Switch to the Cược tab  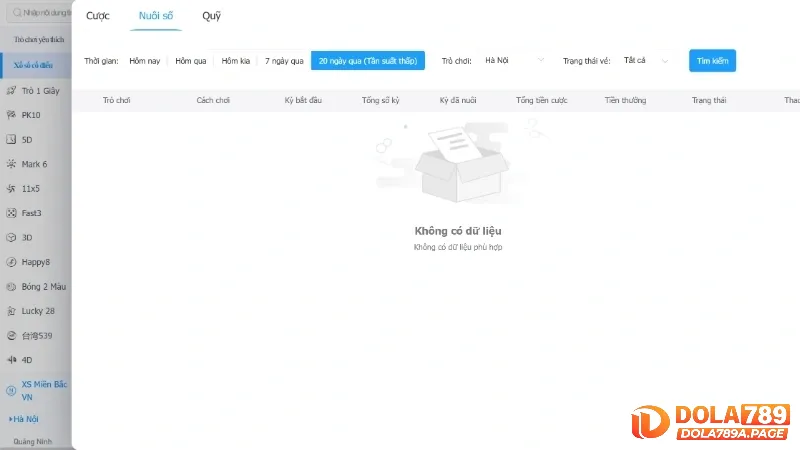(97, 16)
